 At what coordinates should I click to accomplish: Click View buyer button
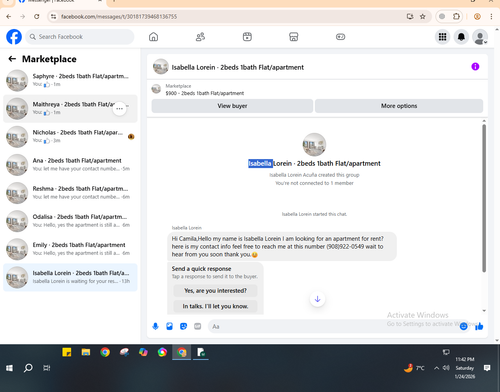[x=232, y=106]
